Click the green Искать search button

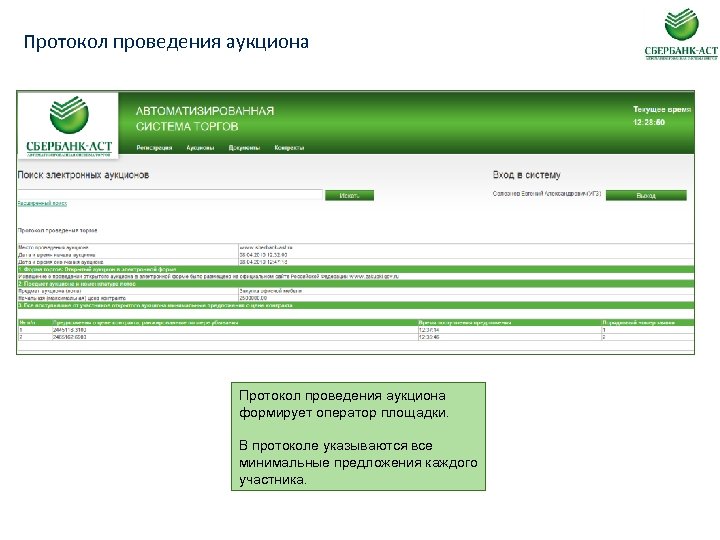[349, 196]
